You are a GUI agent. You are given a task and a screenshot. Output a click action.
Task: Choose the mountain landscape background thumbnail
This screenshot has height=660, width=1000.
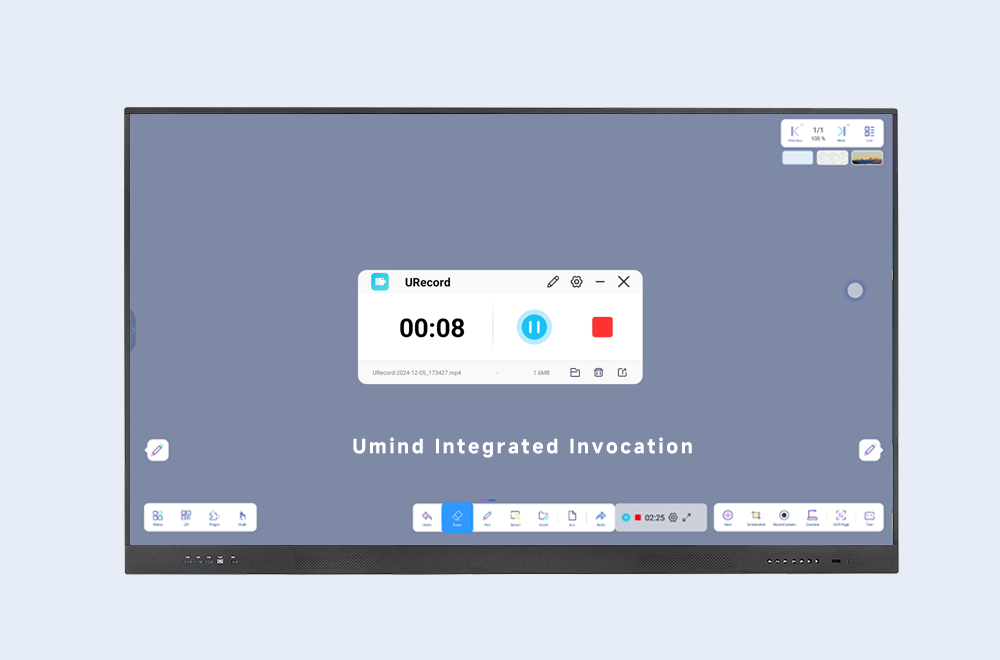[867, 158]
